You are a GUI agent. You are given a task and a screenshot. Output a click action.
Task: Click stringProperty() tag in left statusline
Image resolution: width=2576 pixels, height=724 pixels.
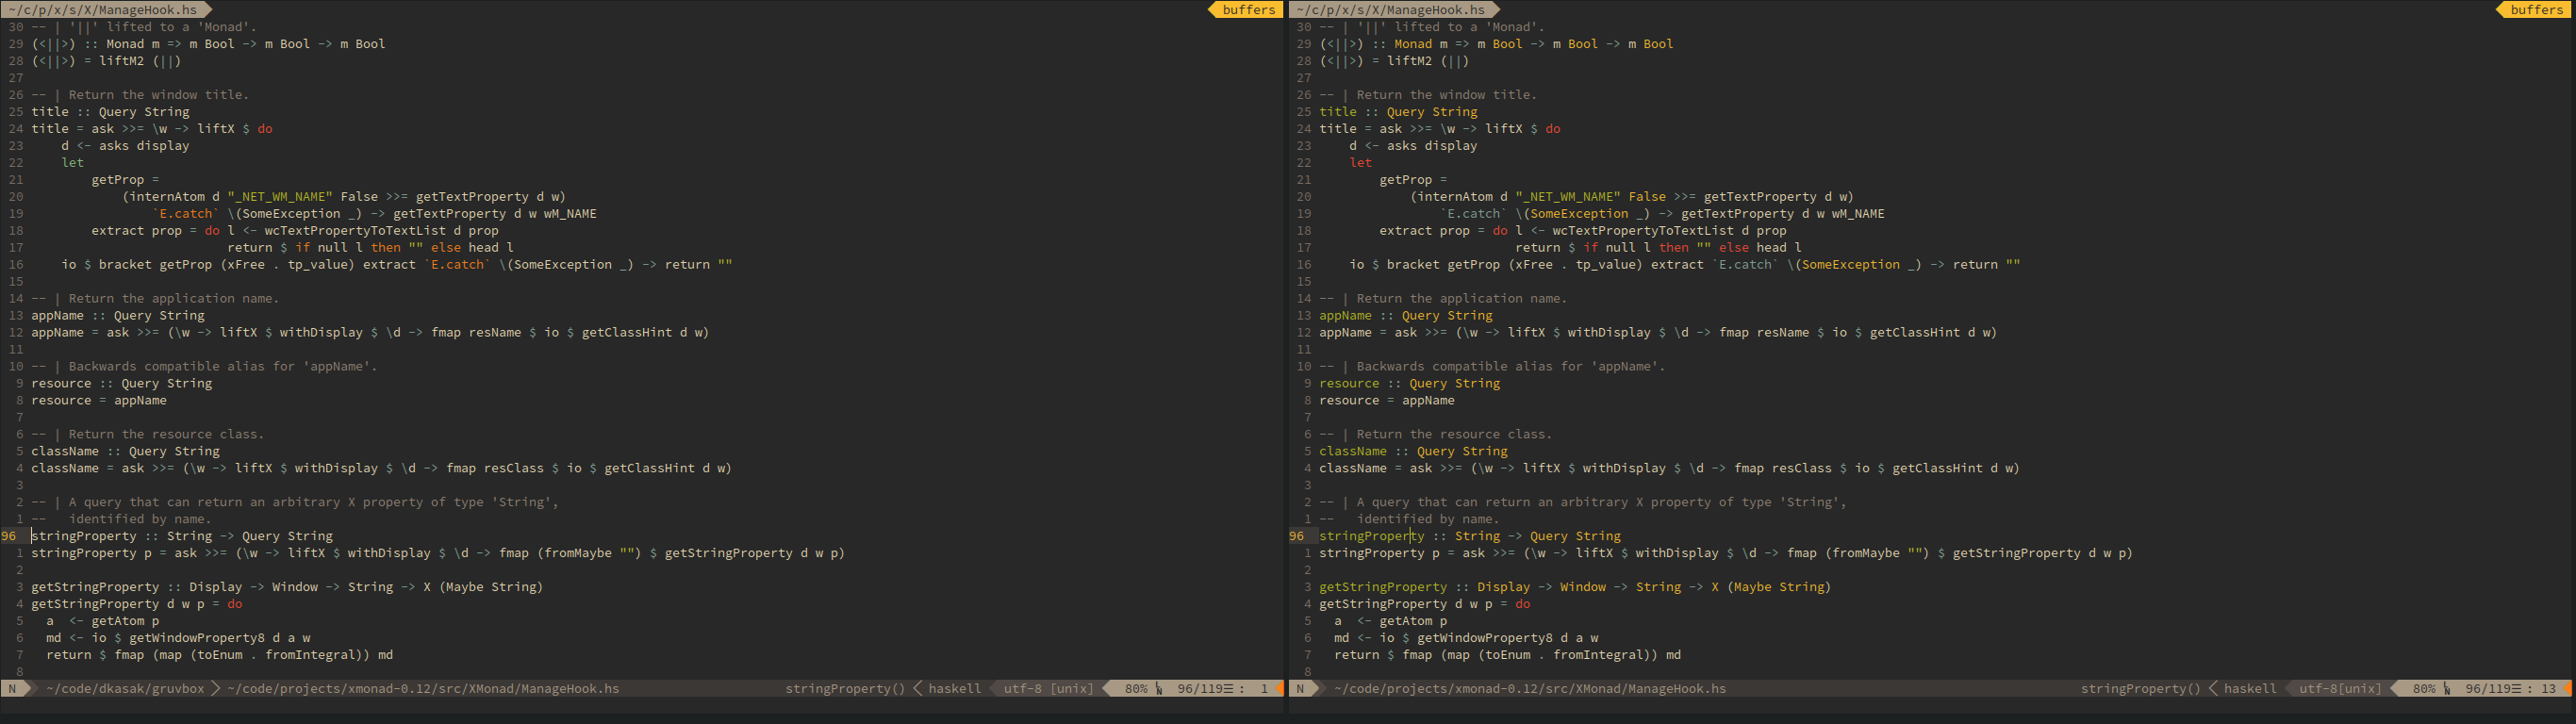845,688
